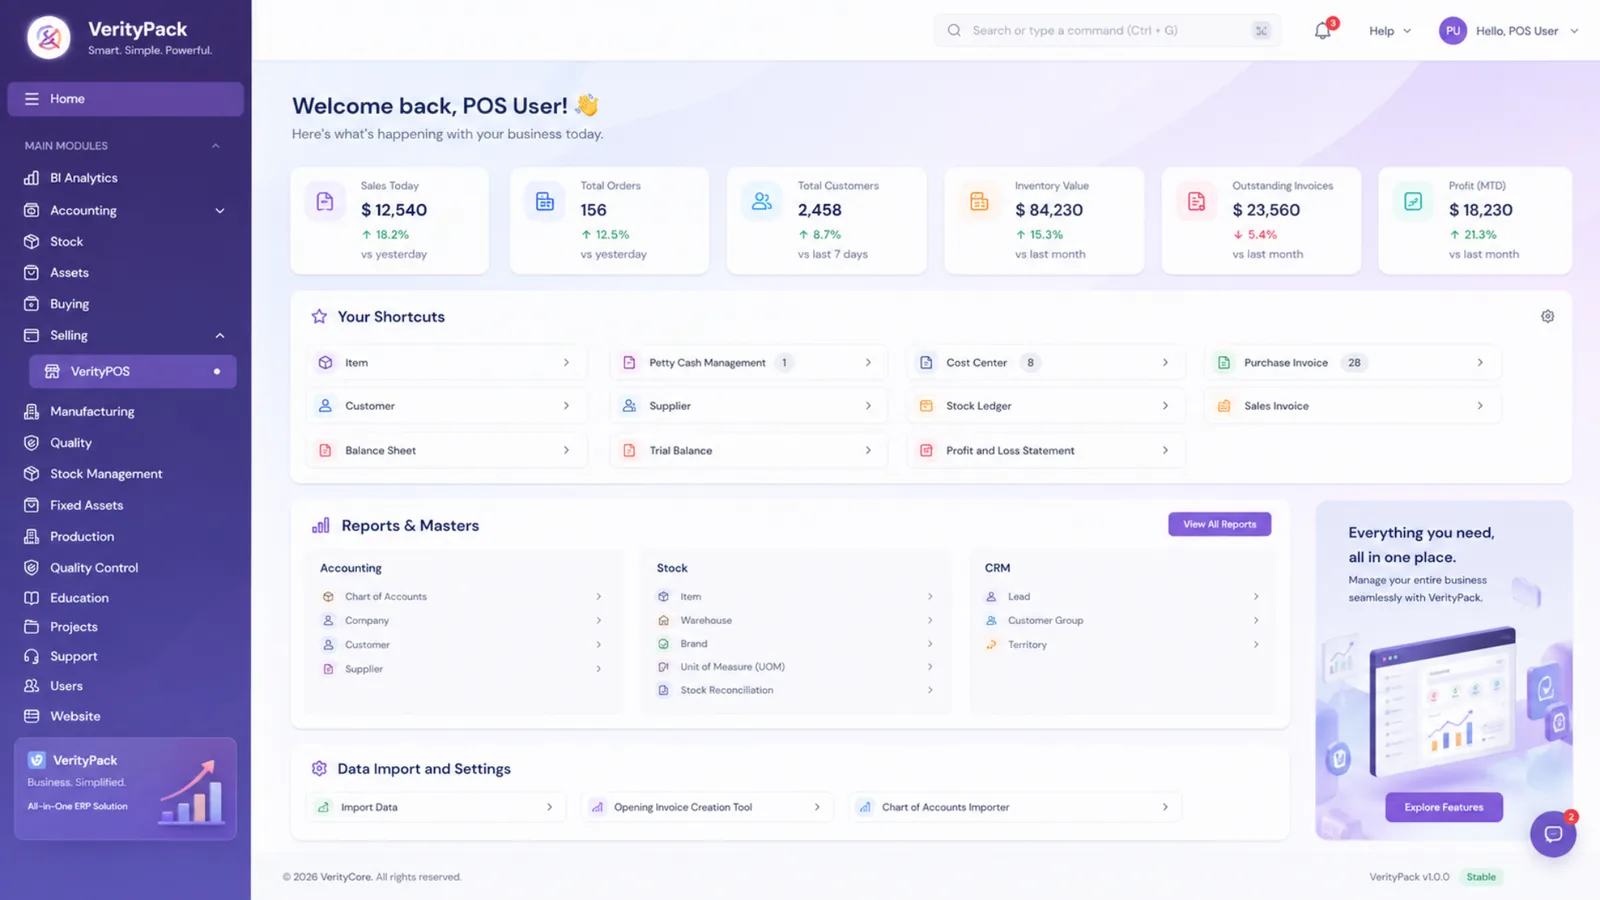1600x900 pixels.
Task: Open Stock Reconciliation under Stock
Action: coord(795,690)
